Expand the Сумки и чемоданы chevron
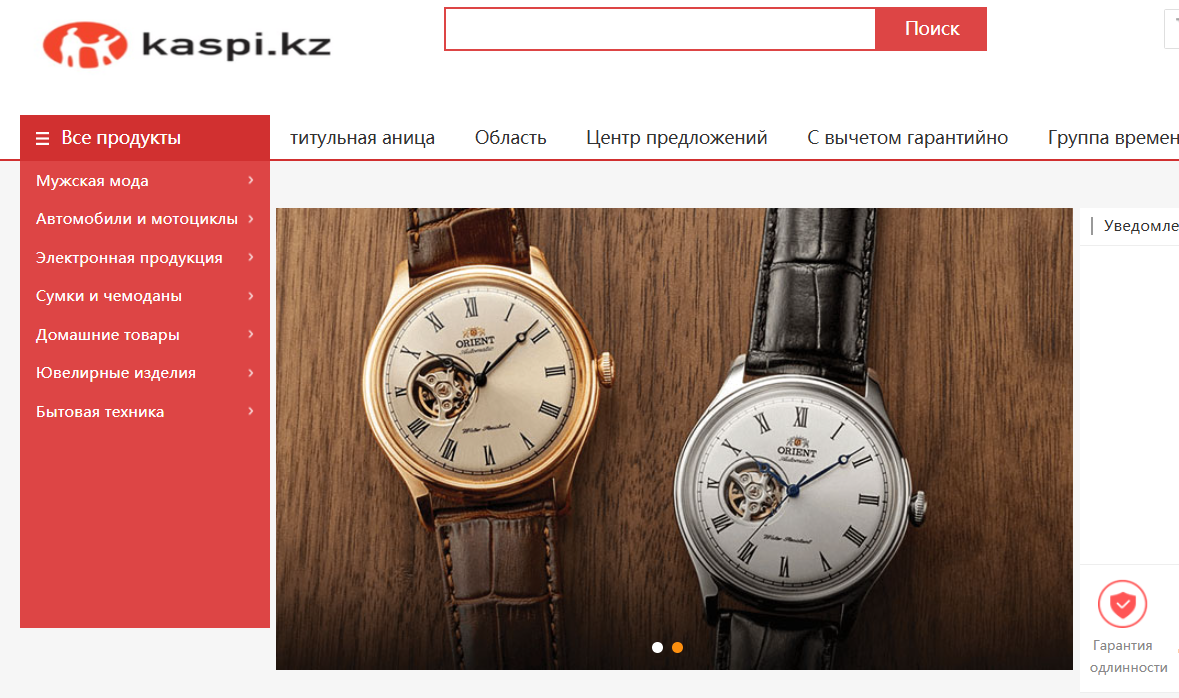This screenshot has width=1179, height=698. click(x=251, y=296)
